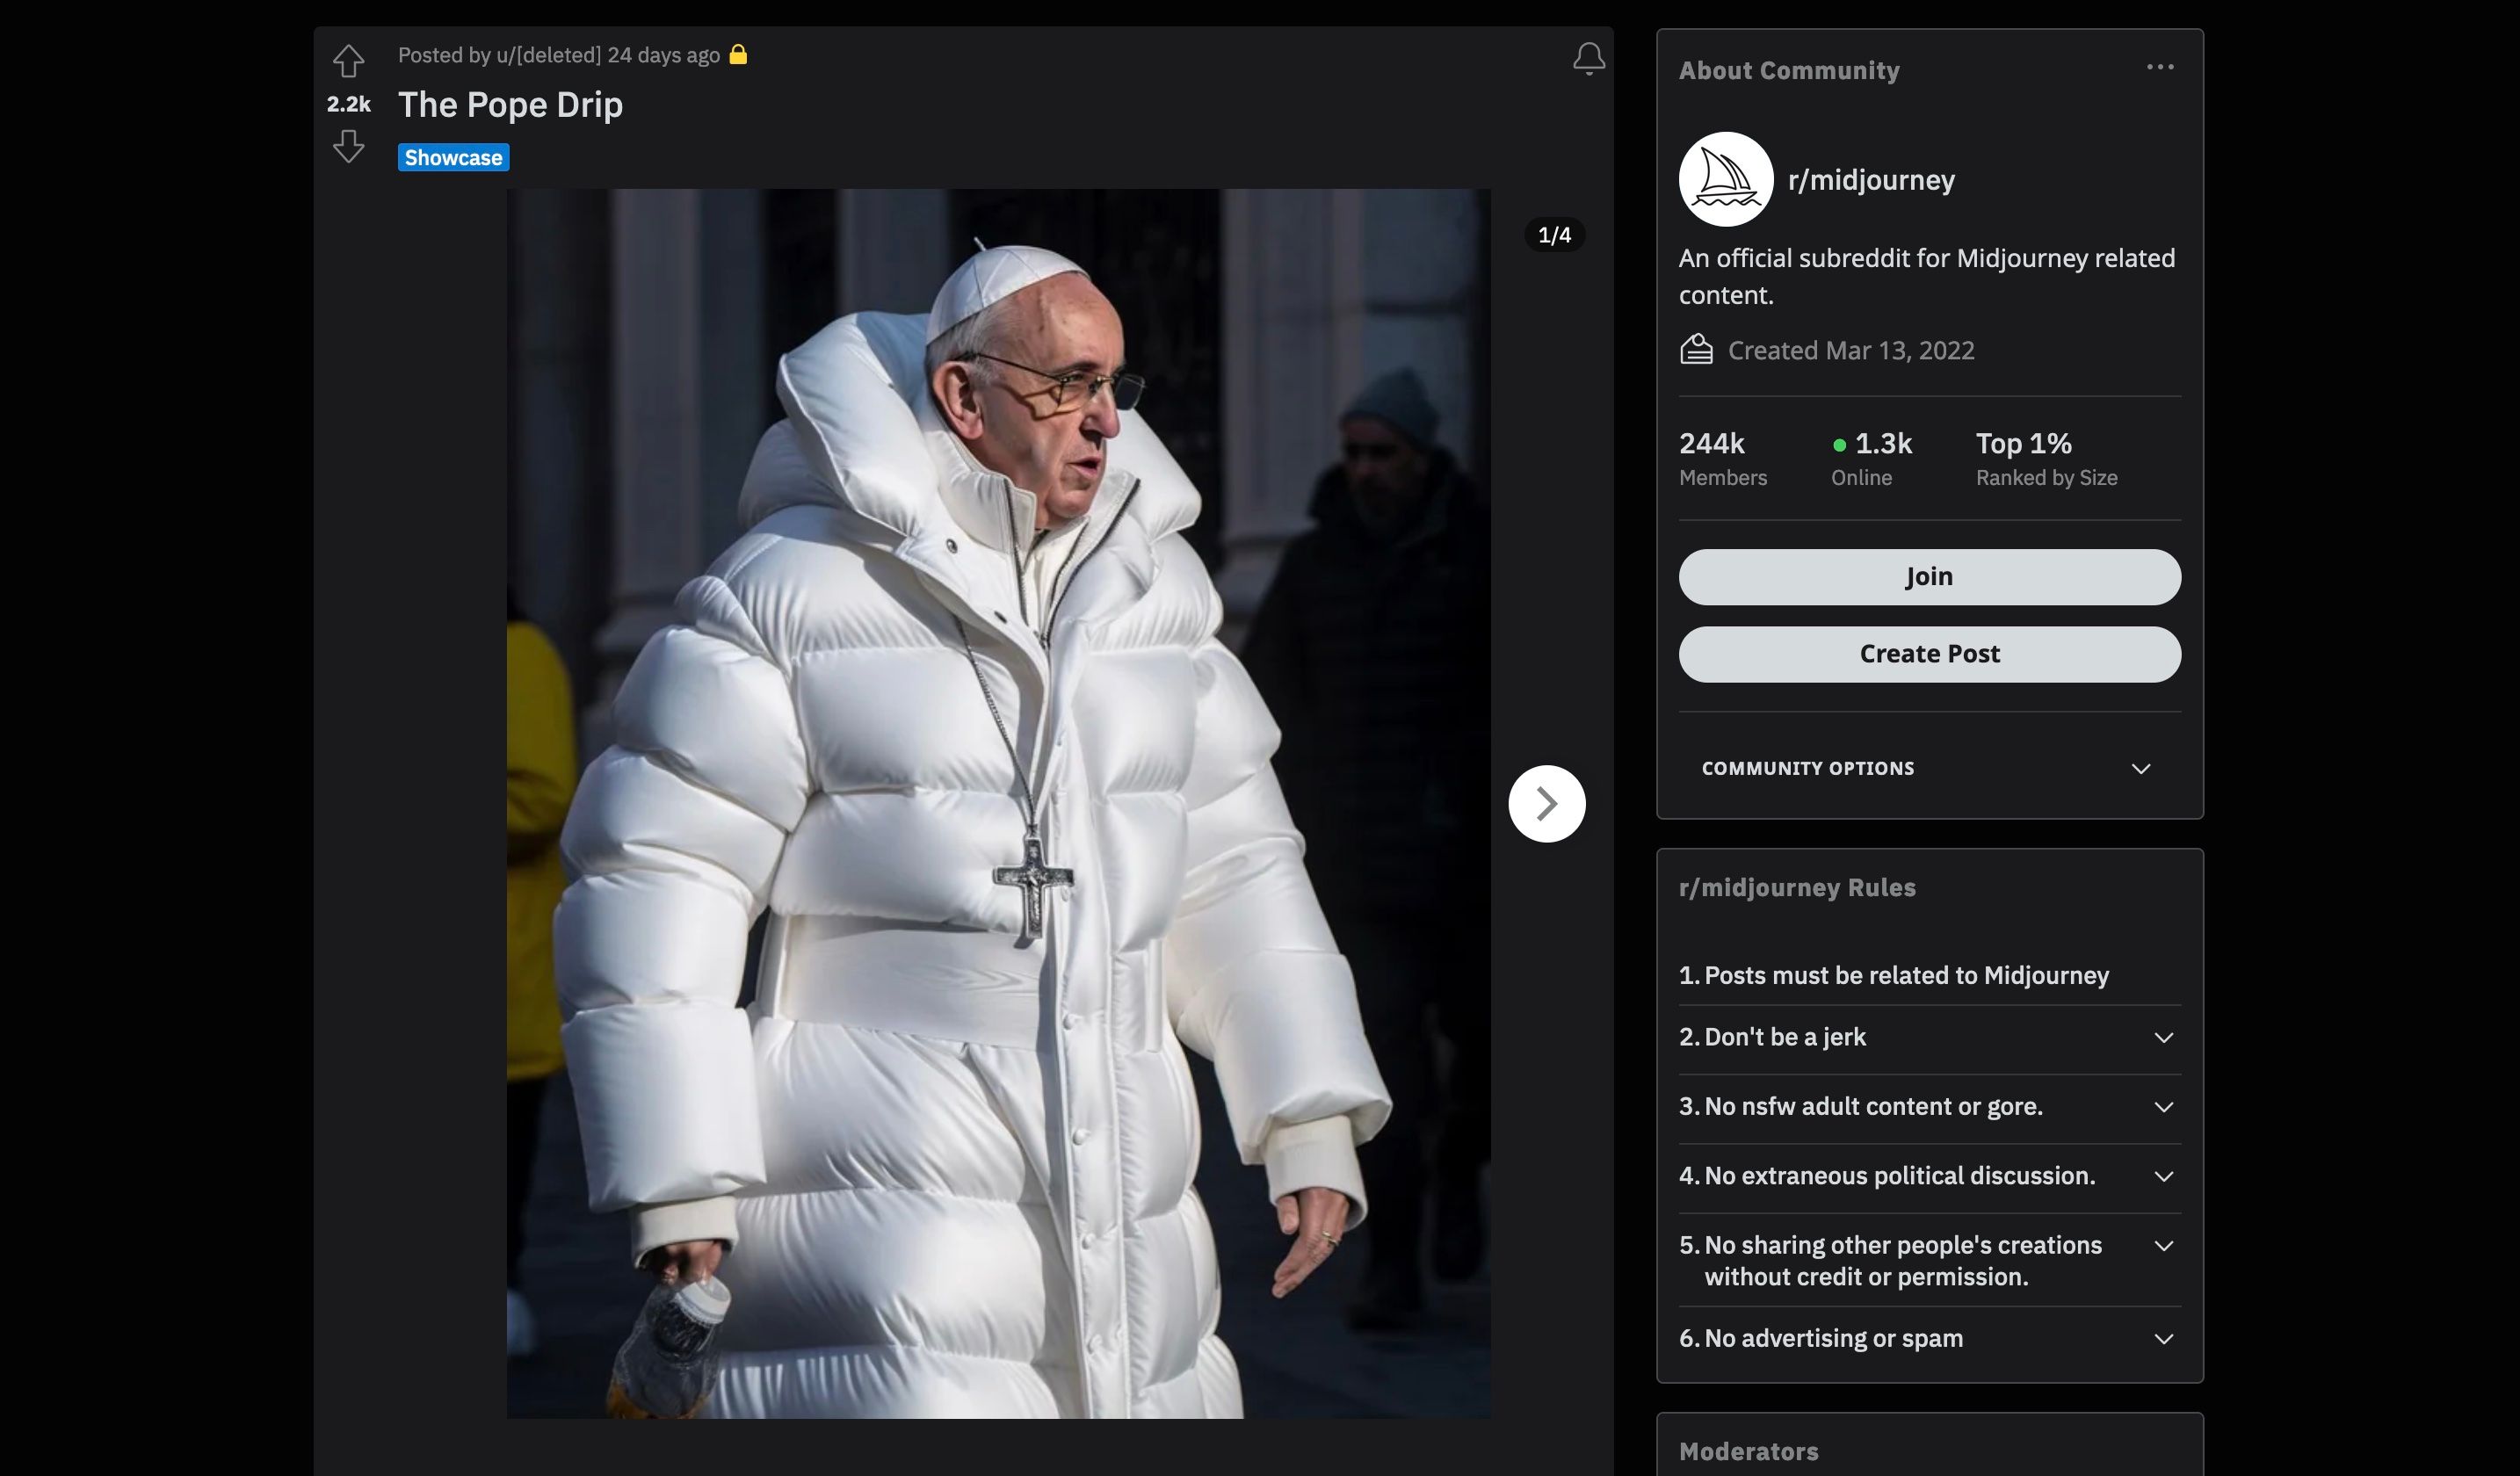This screenshot has height=1476, width=2520.
Task: Click the Pope puffer jacket image
Action: (x=998, y=803)
